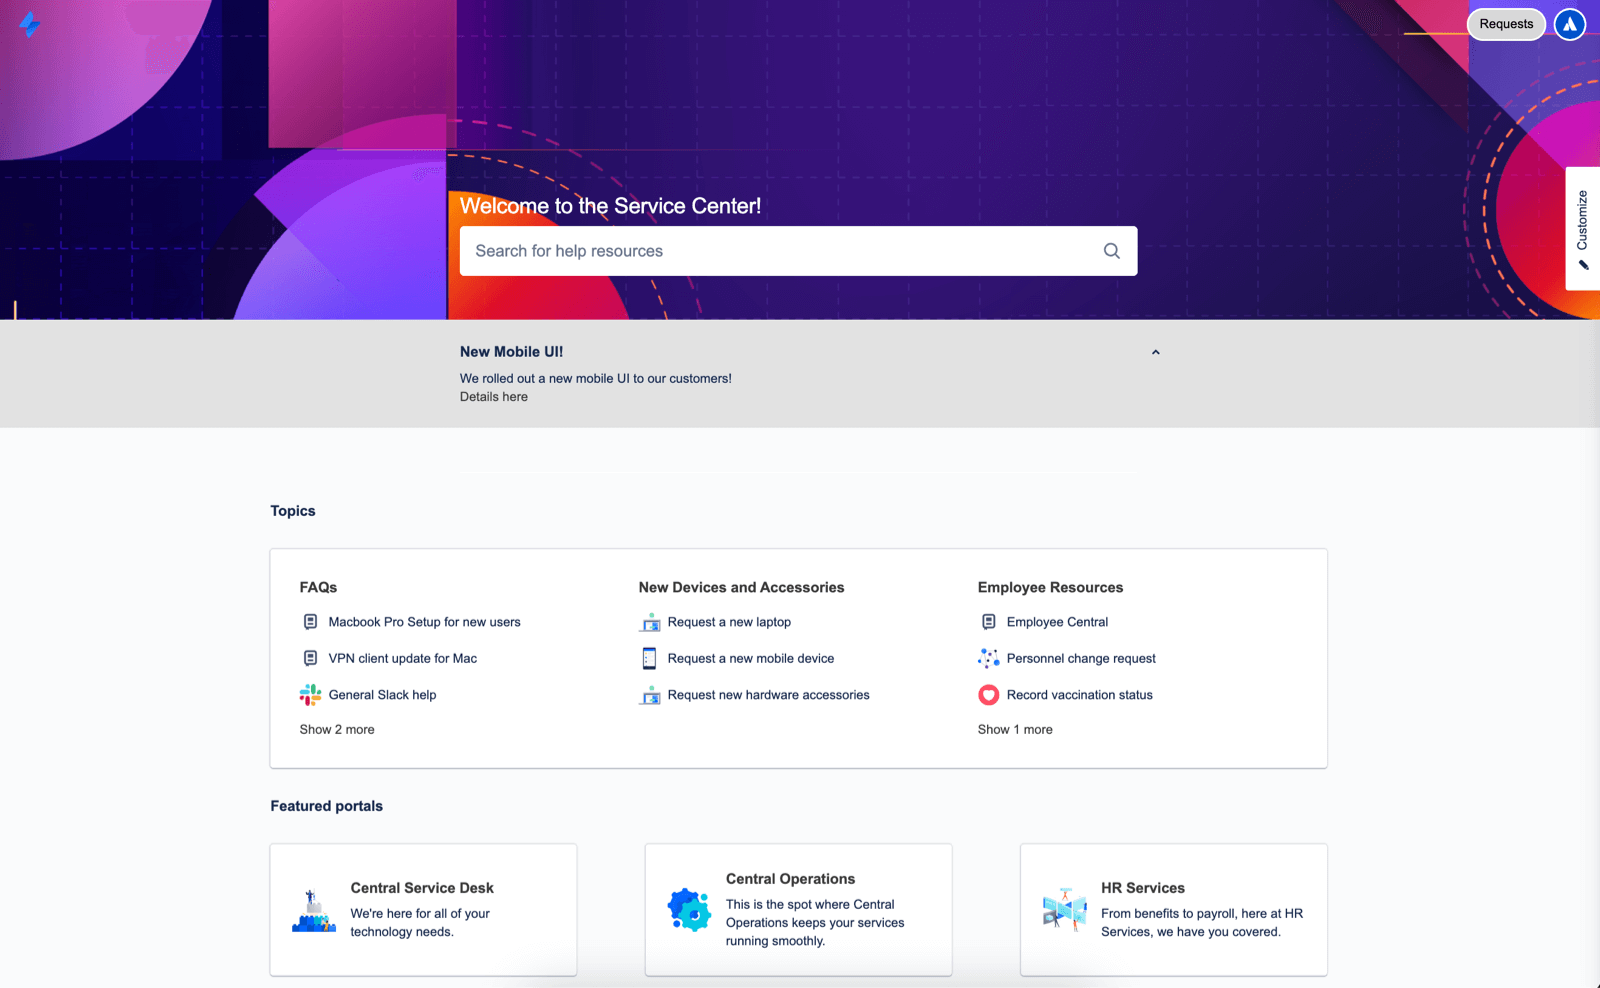Open the Central Service Desk portal
The width and height of the screenshot is (1600, 988).
pos(423,909)
